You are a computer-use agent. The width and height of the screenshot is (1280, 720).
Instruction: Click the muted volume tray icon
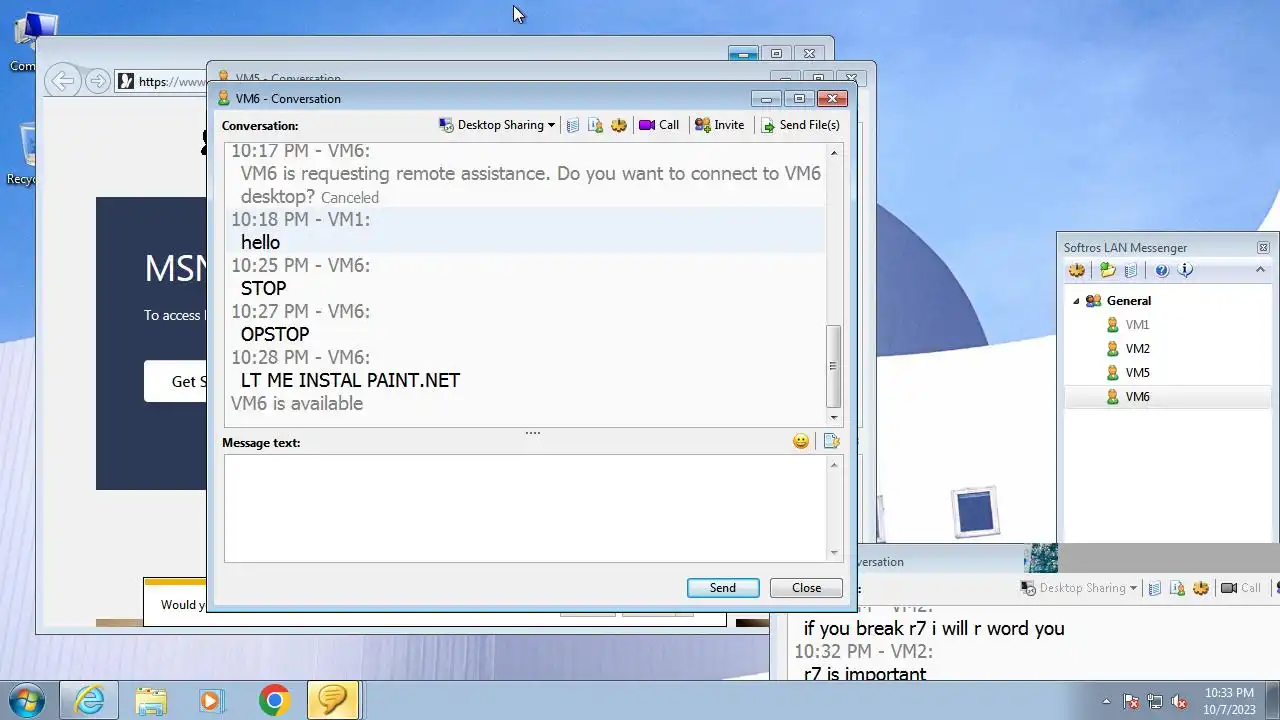pyautogui.click(x=1179, y=701)
